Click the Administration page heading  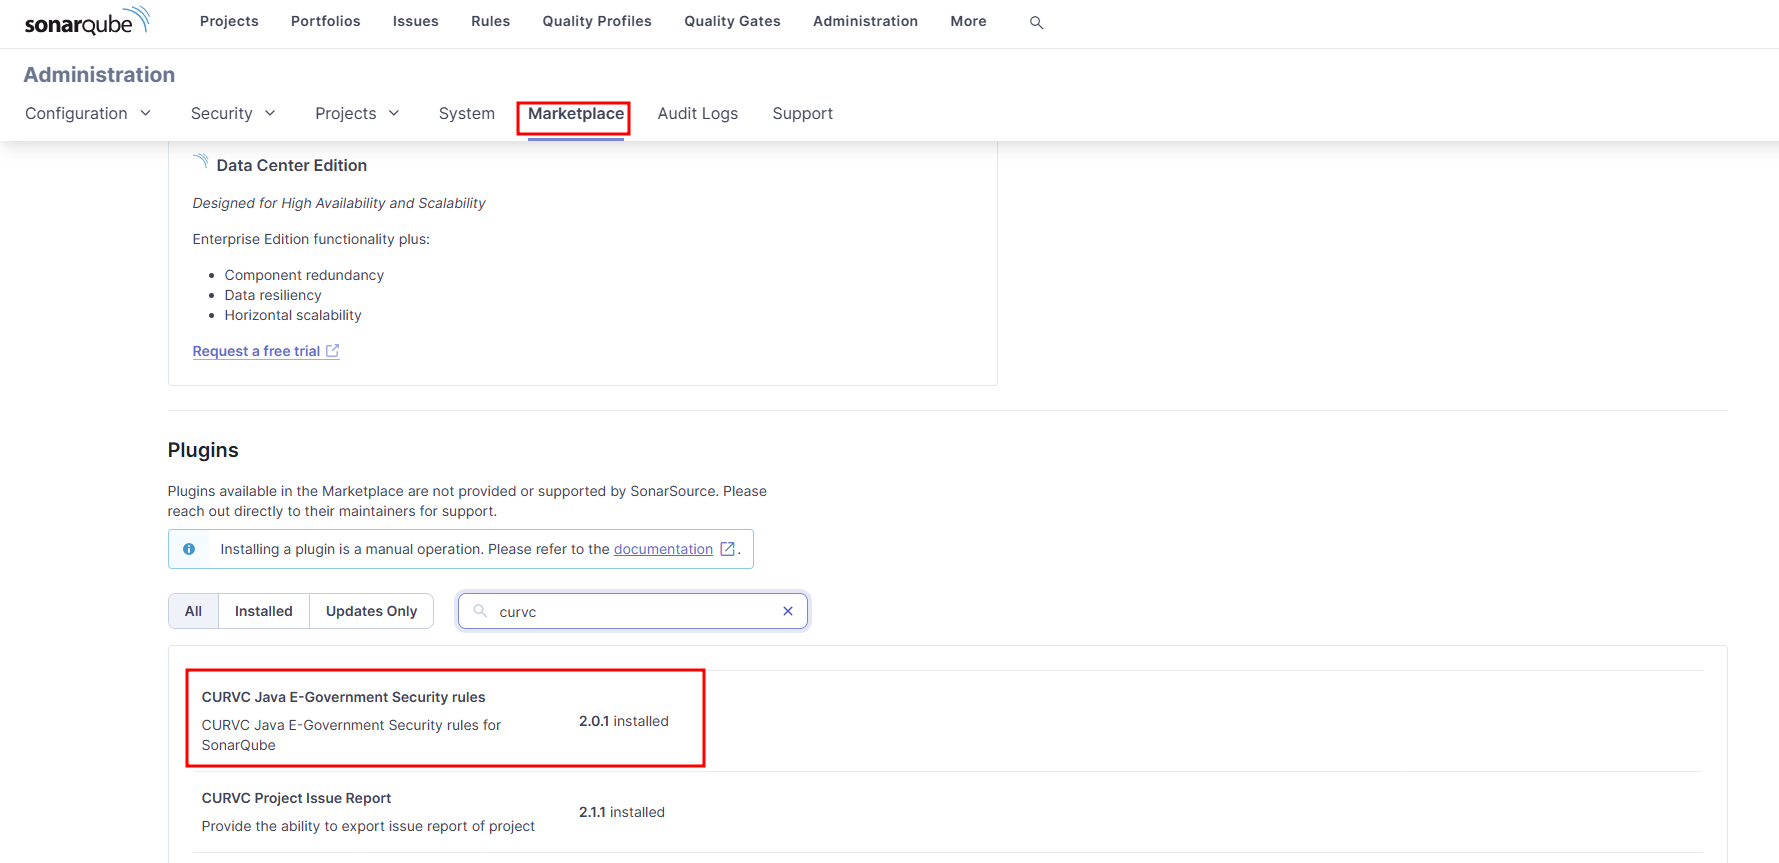[99, 75]
